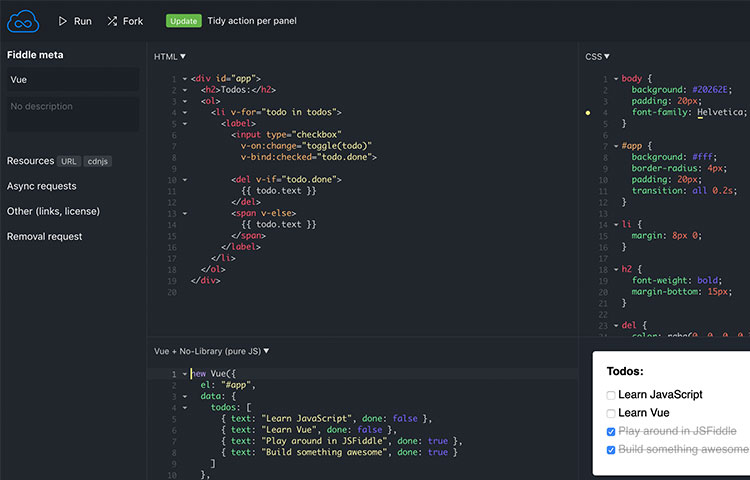The image size is (750, 480).
Task: Uncheck Play around in JSFiddle checkbox
Action: coord(611,432)
